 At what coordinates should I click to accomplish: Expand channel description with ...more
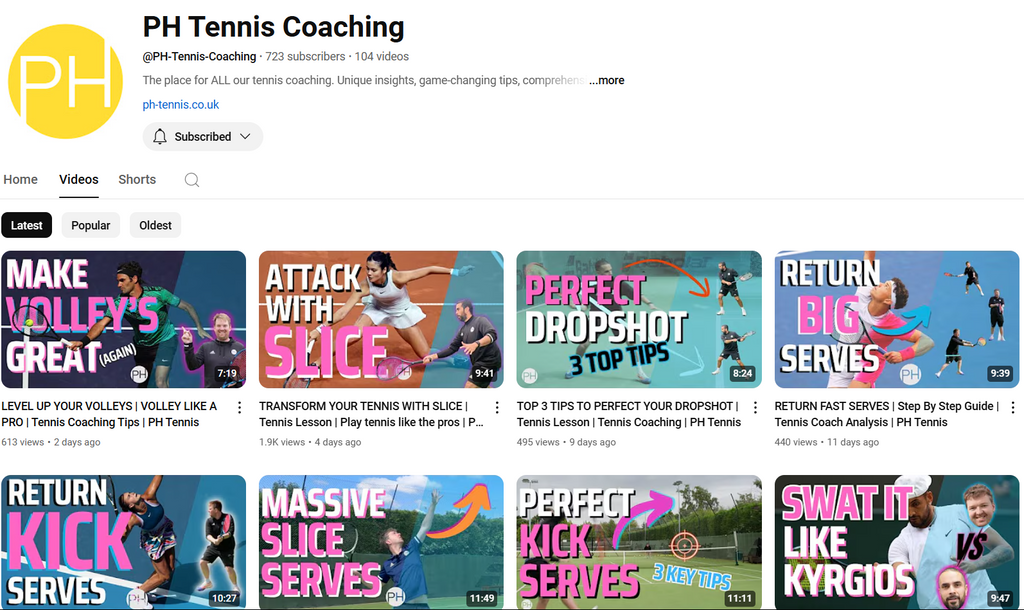tap(607, 80)
